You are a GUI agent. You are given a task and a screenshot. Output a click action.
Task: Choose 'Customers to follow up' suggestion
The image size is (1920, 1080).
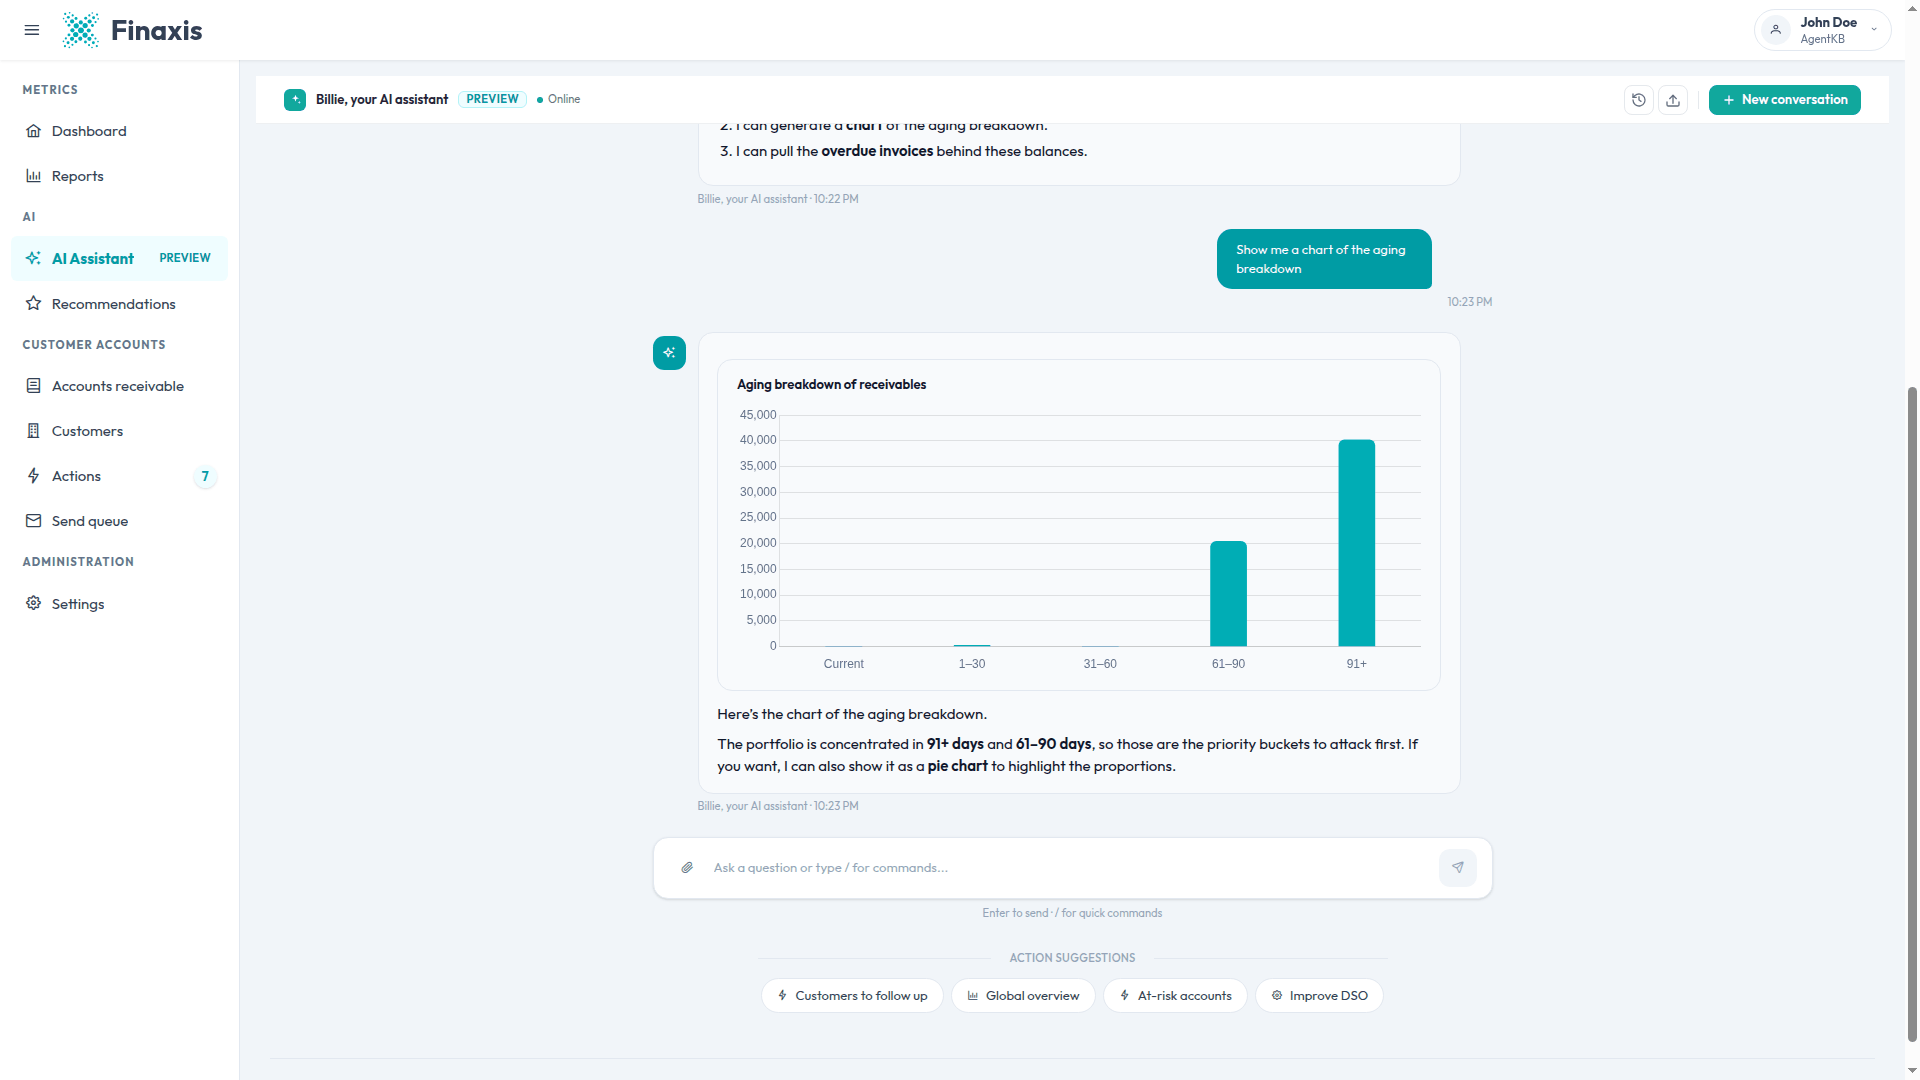(852, 996)
